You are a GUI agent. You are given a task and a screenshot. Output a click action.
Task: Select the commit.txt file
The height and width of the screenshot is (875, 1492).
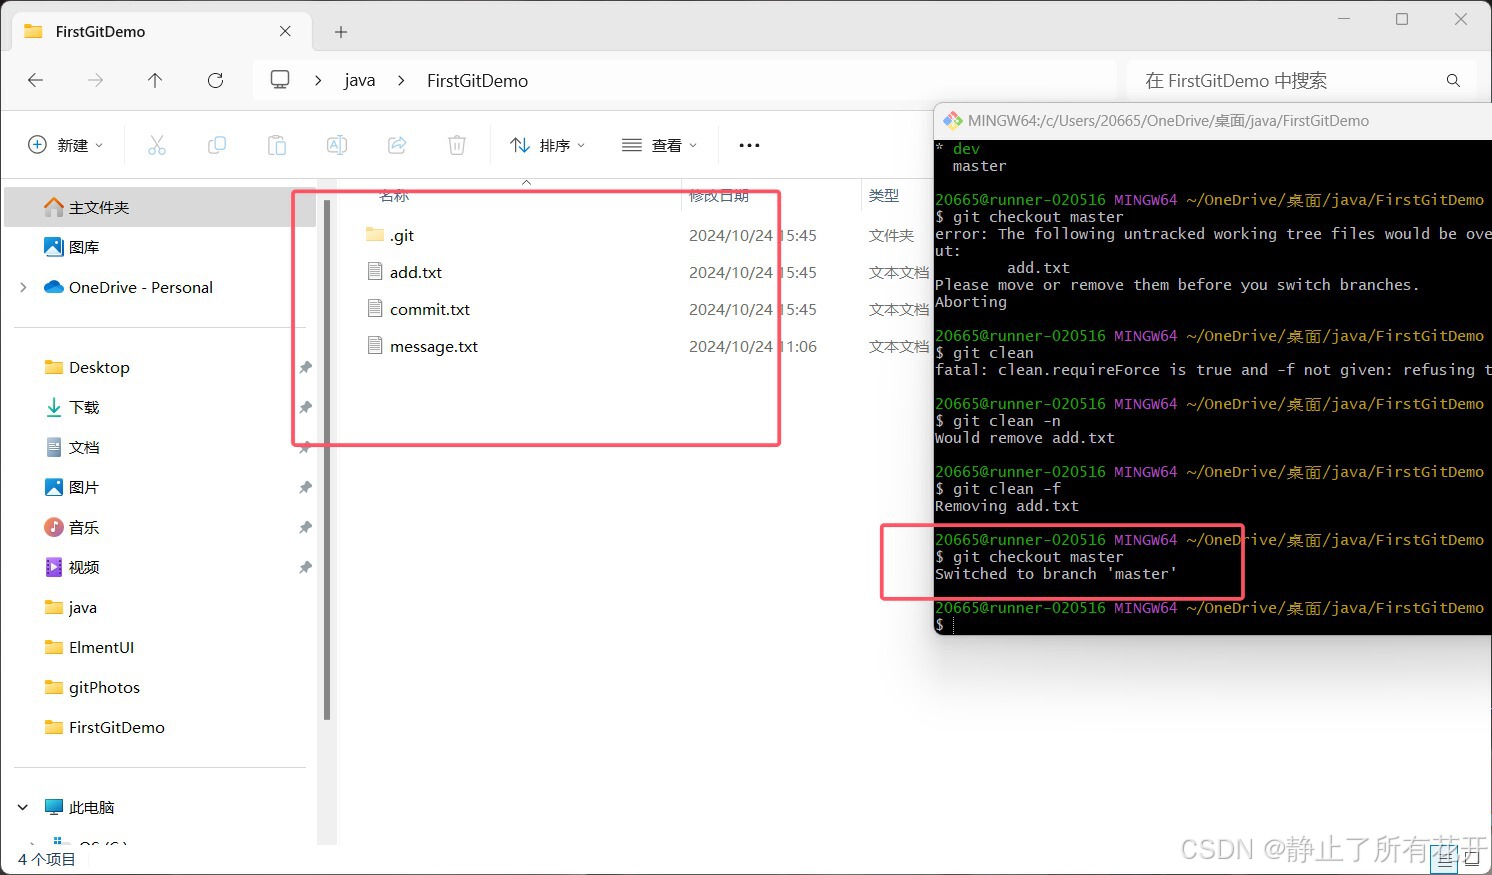430,309
